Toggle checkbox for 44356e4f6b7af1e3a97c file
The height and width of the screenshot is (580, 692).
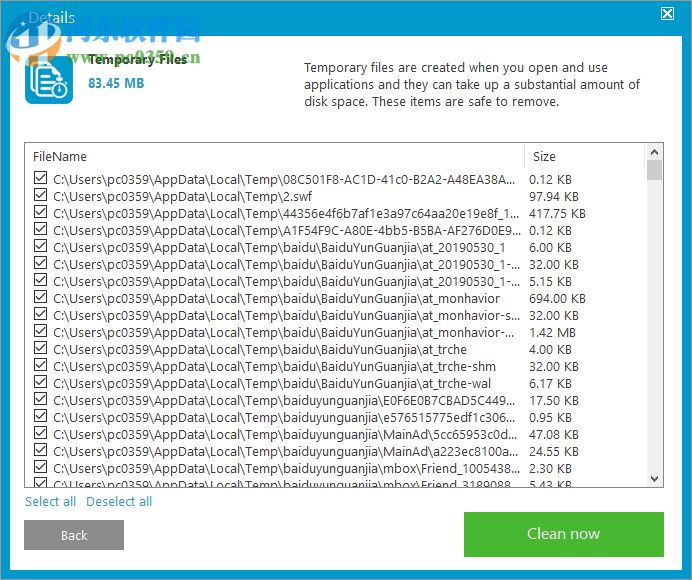pos(40,212)
